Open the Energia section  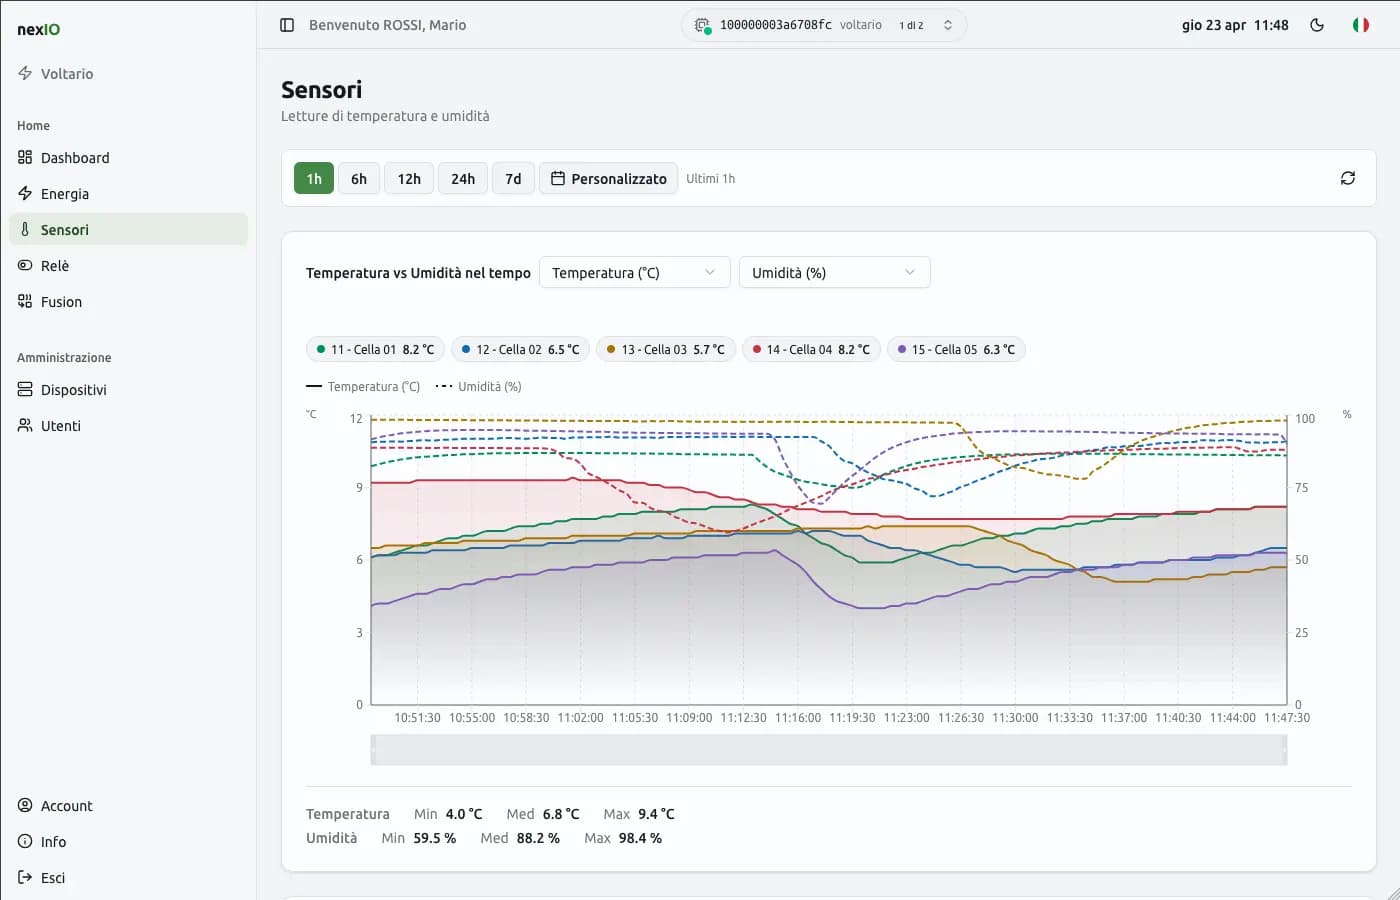pos(65,194)
